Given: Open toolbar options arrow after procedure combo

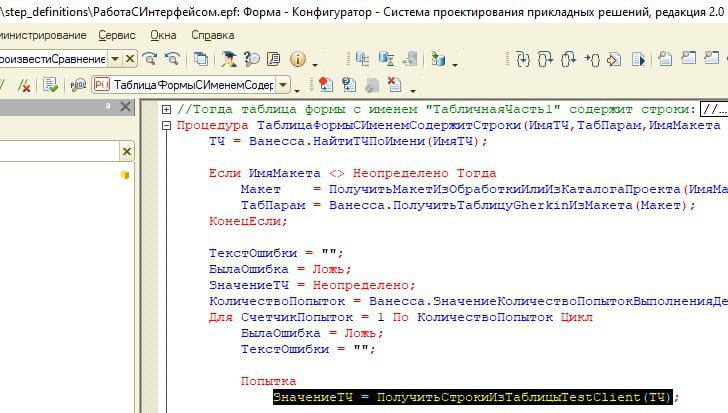Looking at the screenshot, I should click(x=297, y=90).
